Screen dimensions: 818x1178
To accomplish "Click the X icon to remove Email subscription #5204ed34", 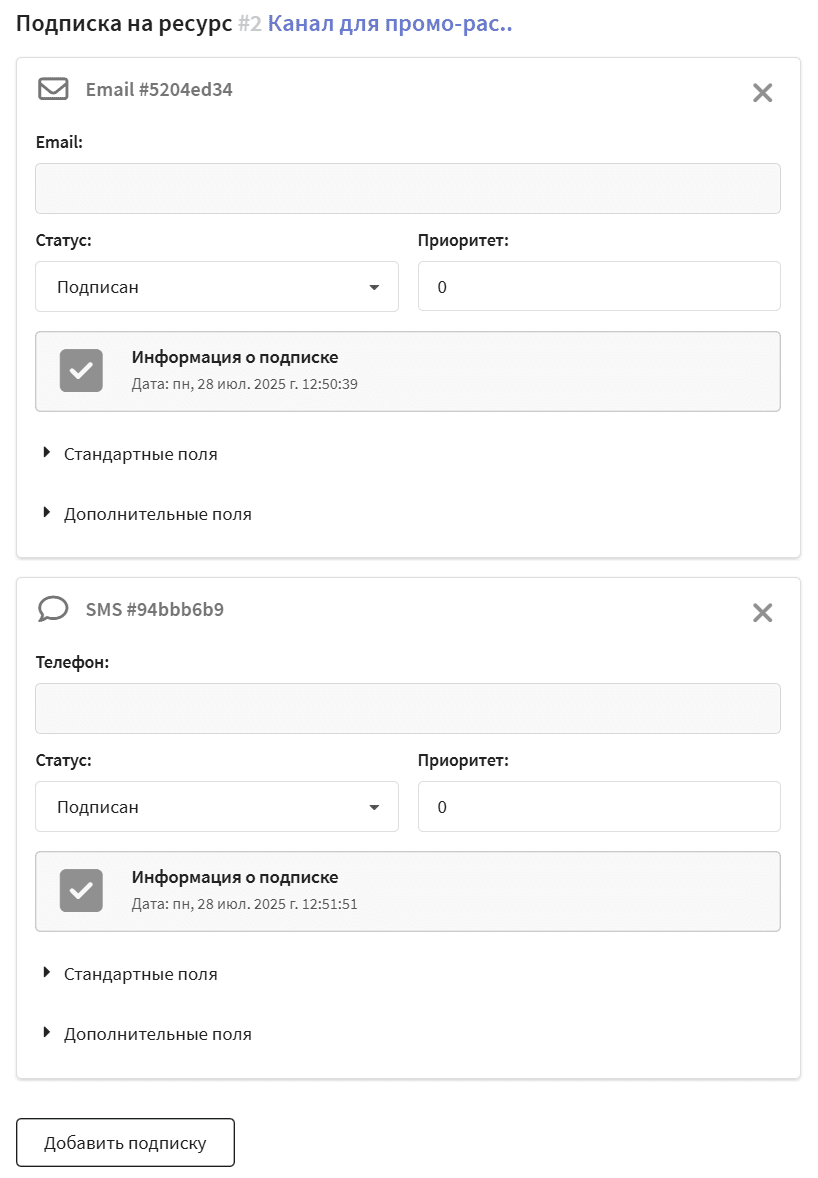I will [762, 92].
